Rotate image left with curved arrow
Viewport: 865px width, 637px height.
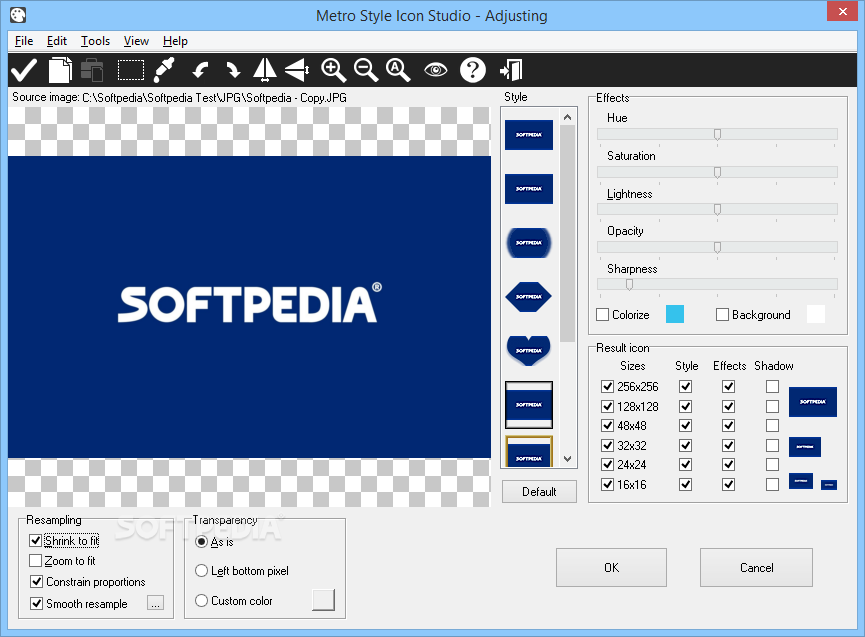point(200,70)
